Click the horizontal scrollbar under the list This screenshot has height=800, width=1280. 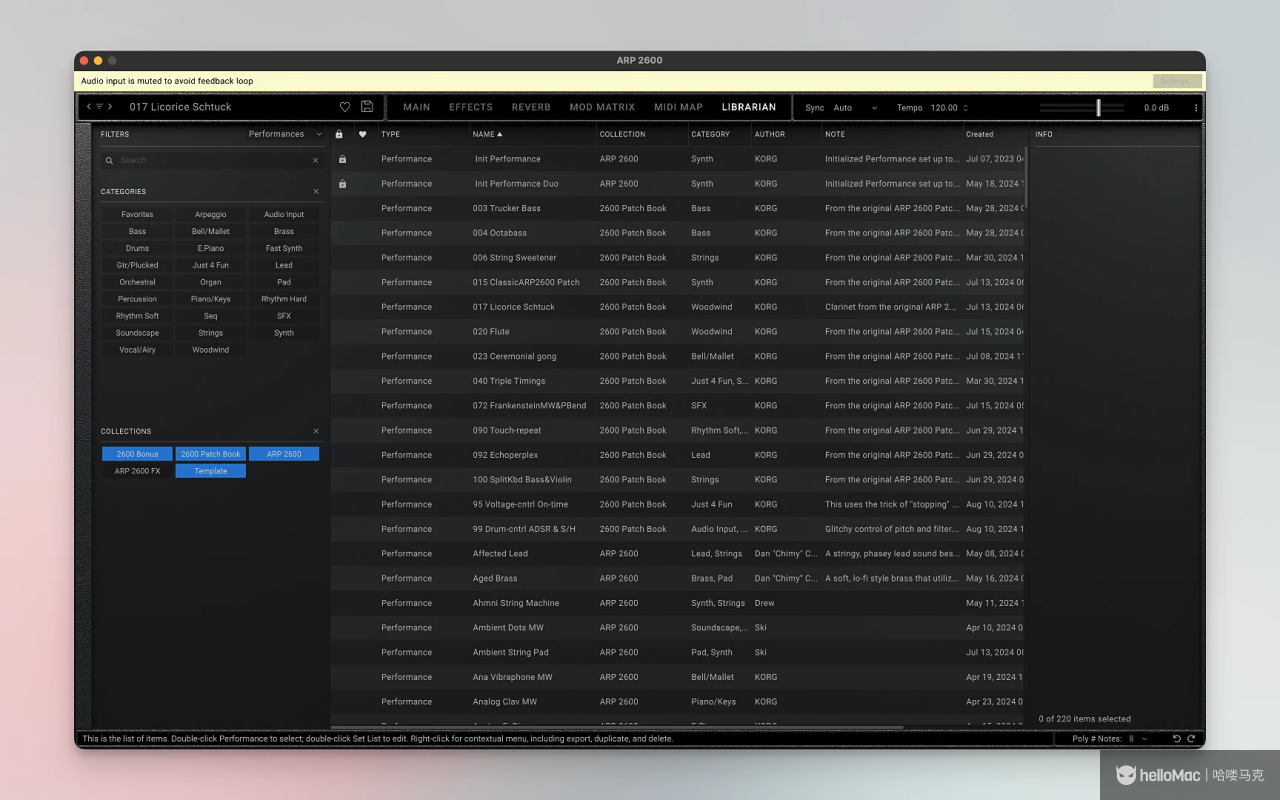[x=617, y=727]
